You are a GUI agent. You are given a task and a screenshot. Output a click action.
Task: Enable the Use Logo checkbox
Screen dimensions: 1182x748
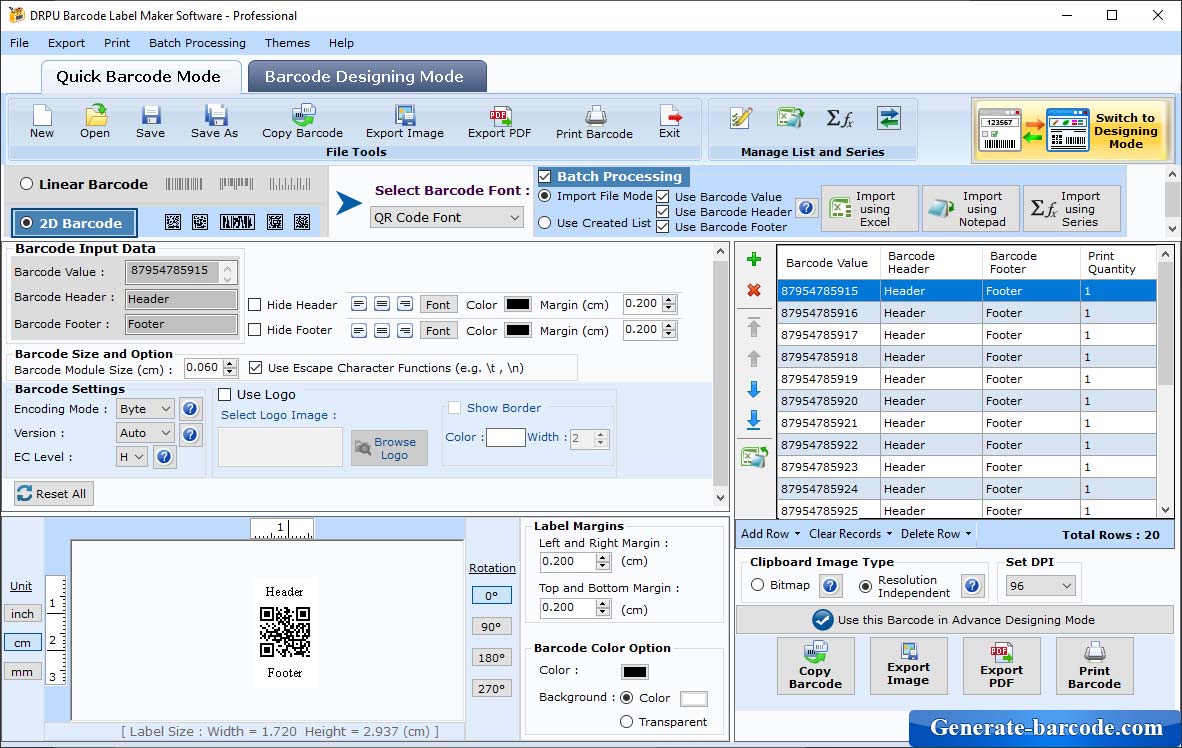[x=225, y=394]
